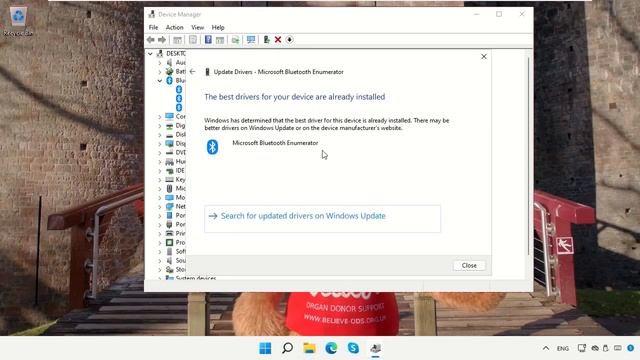
Task: Expand the Storage controllers category chevron
Action: pos(160,269)
